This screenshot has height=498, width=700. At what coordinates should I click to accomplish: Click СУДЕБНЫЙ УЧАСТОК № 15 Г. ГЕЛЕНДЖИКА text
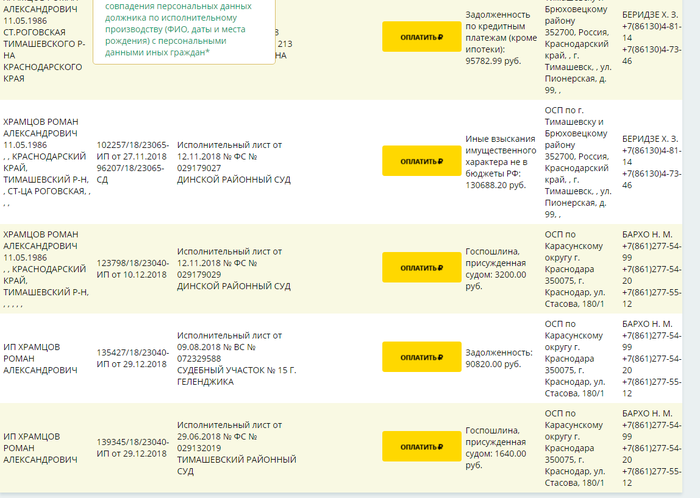coord(236,376)
